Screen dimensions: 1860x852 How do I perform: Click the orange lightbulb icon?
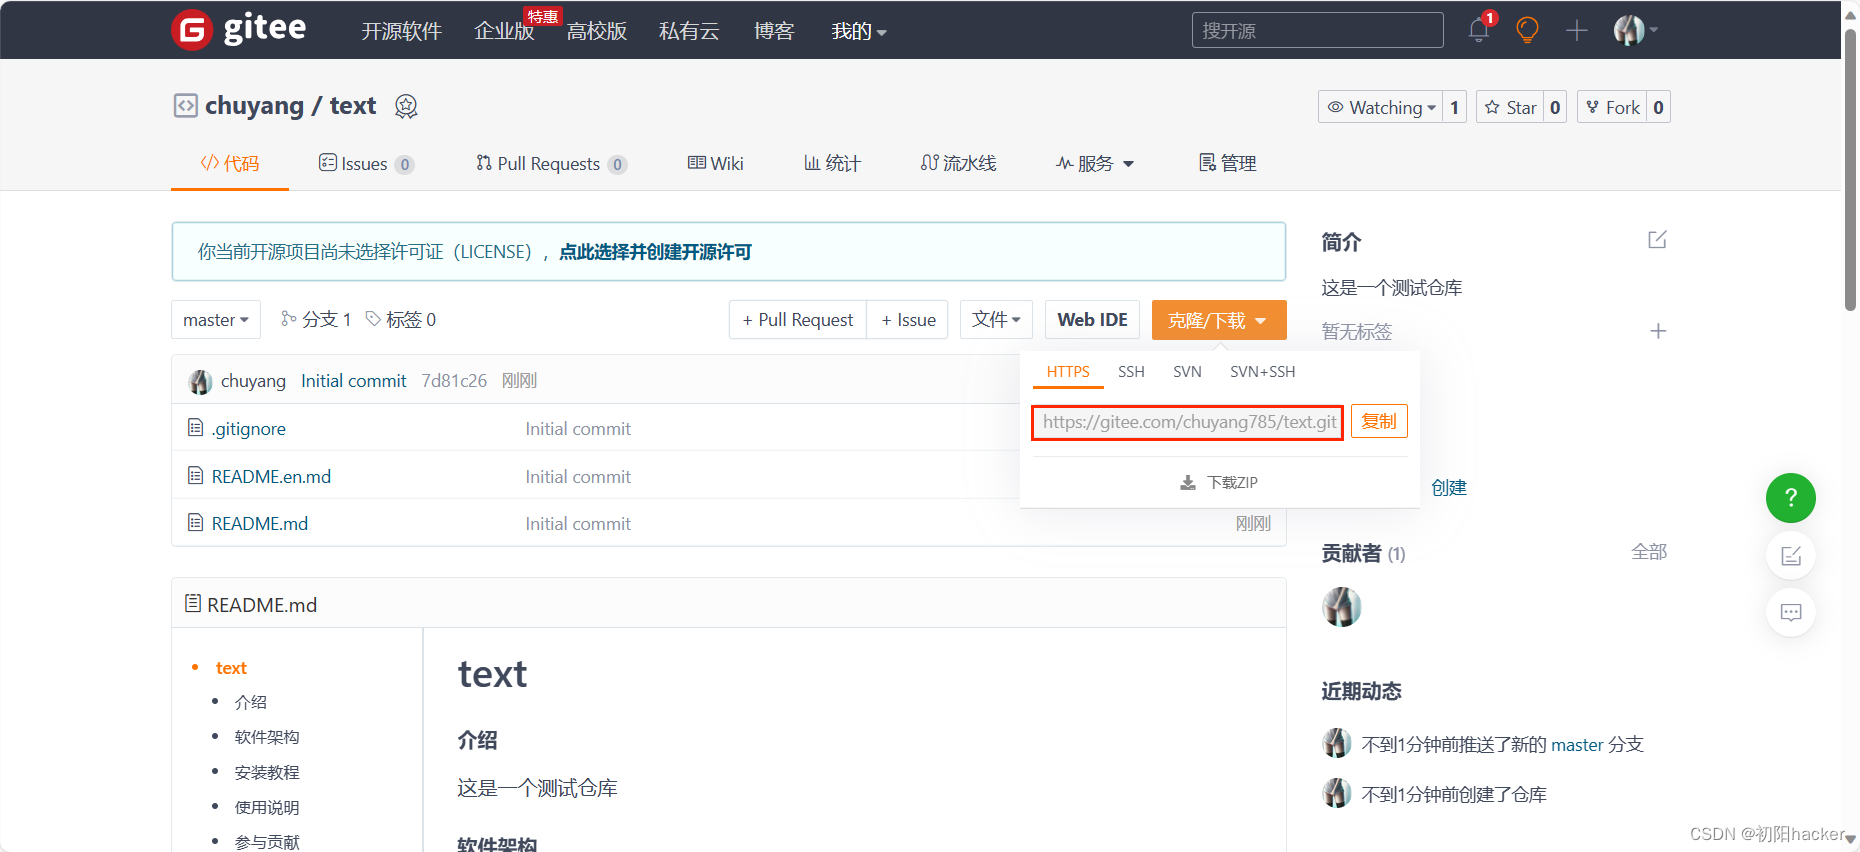1527,30
